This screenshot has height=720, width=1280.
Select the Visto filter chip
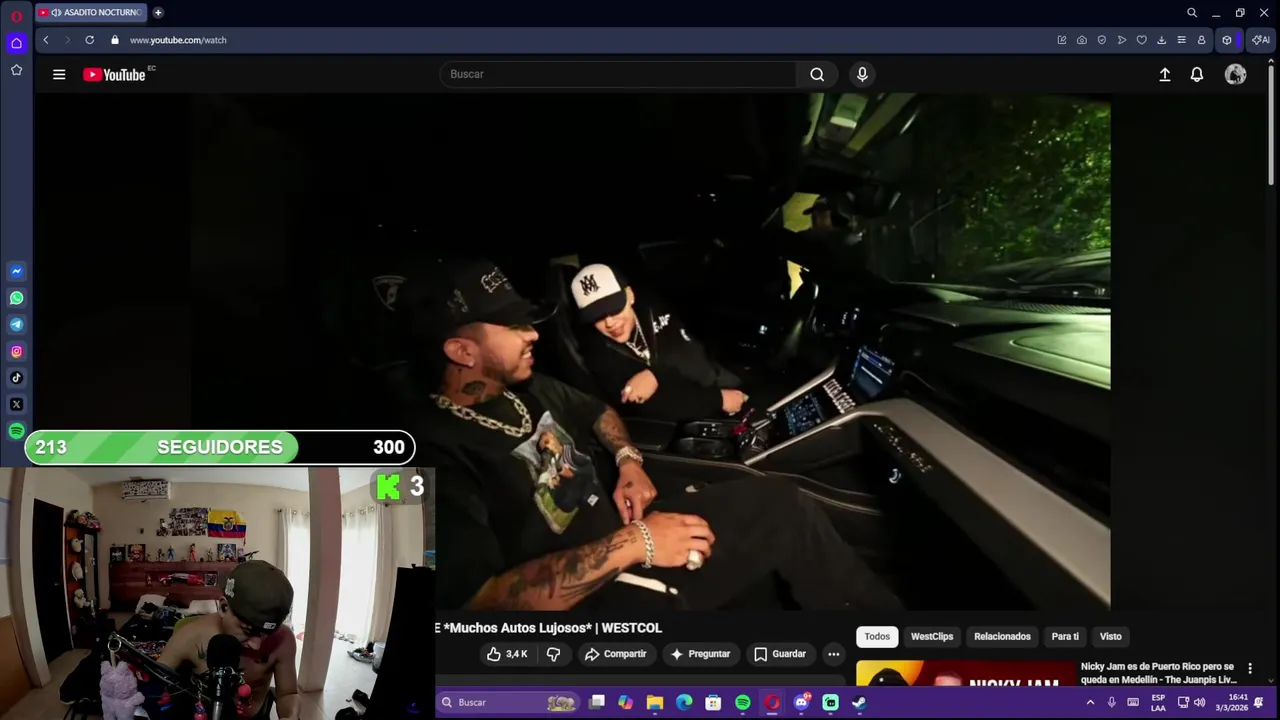click(x=1111, y=636)
